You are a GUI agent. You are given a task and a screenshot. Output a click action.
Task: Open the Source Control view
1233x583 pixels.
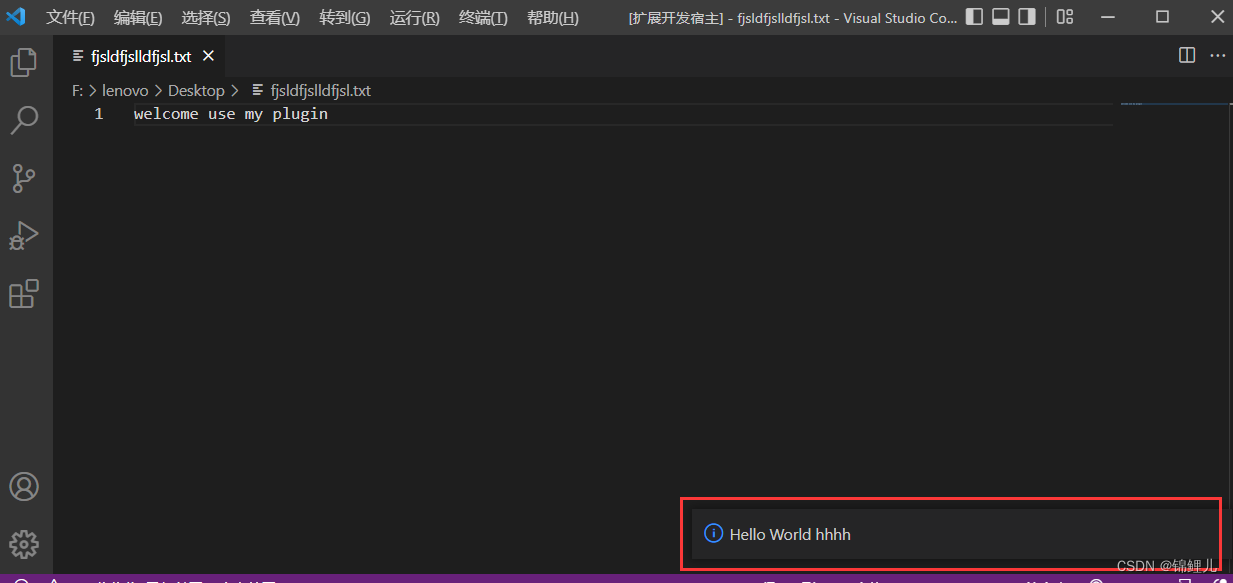pos(23,178)
